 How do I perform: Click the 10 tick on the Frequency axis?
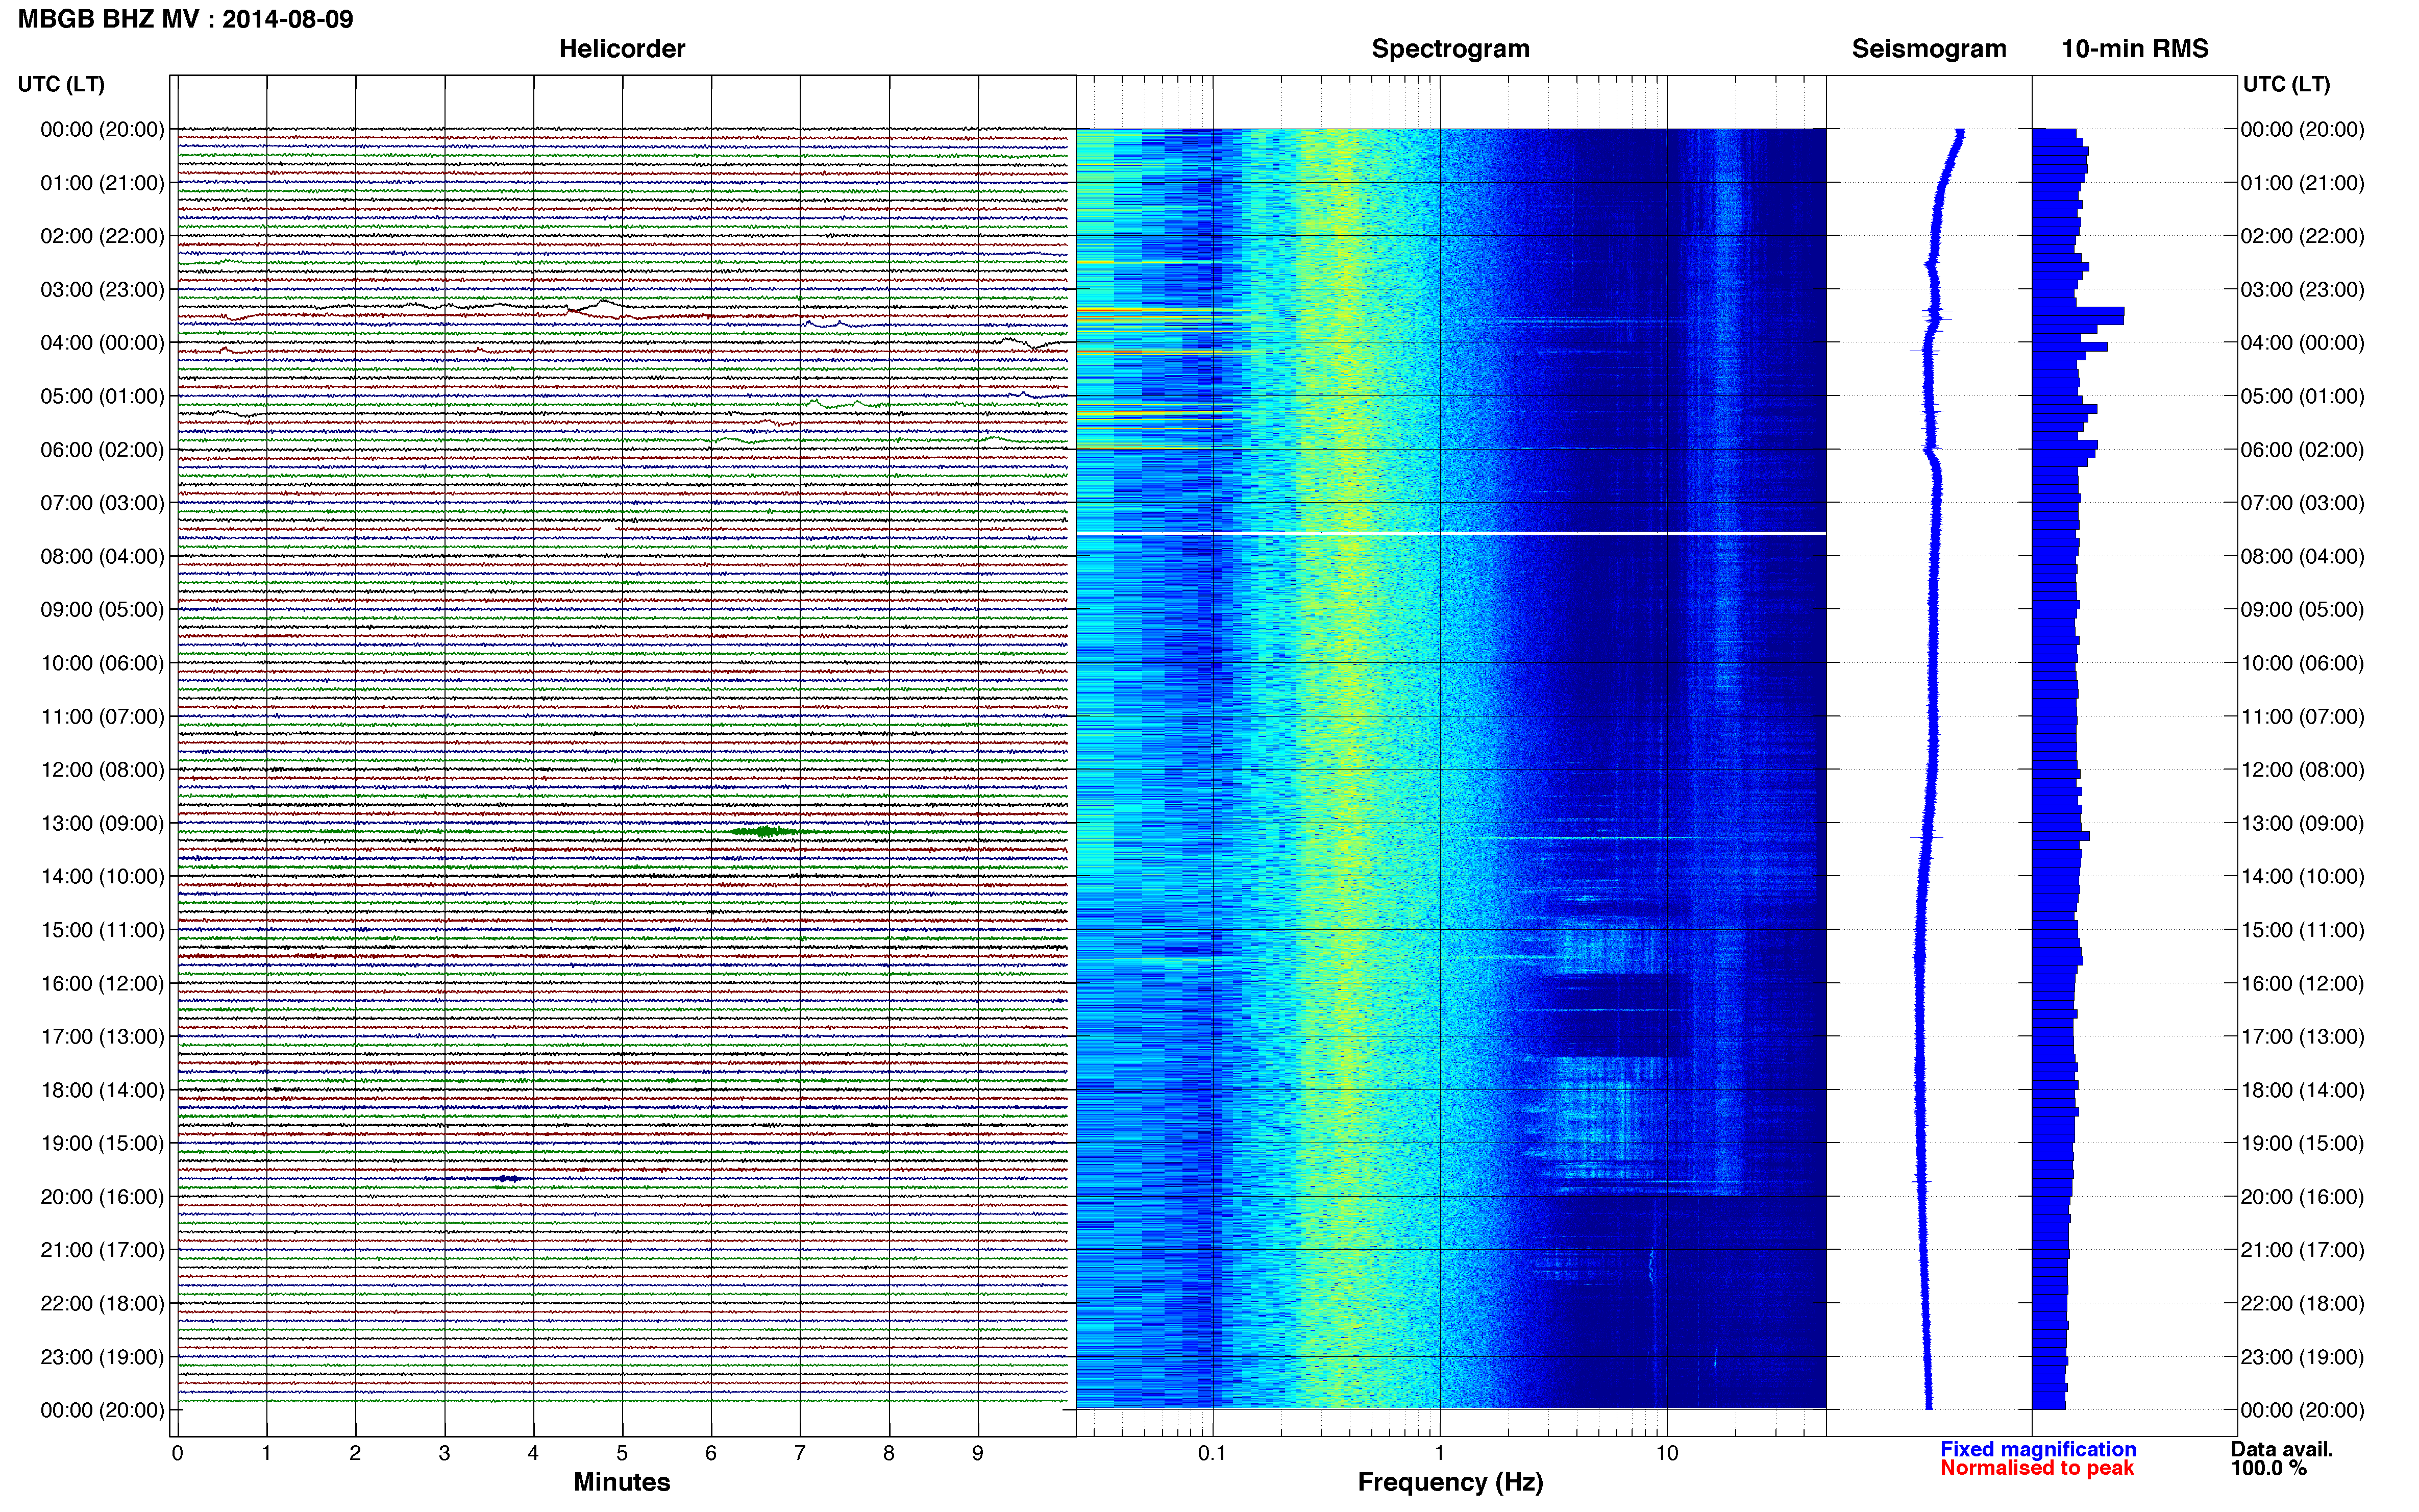[x=1667, y=1453]
